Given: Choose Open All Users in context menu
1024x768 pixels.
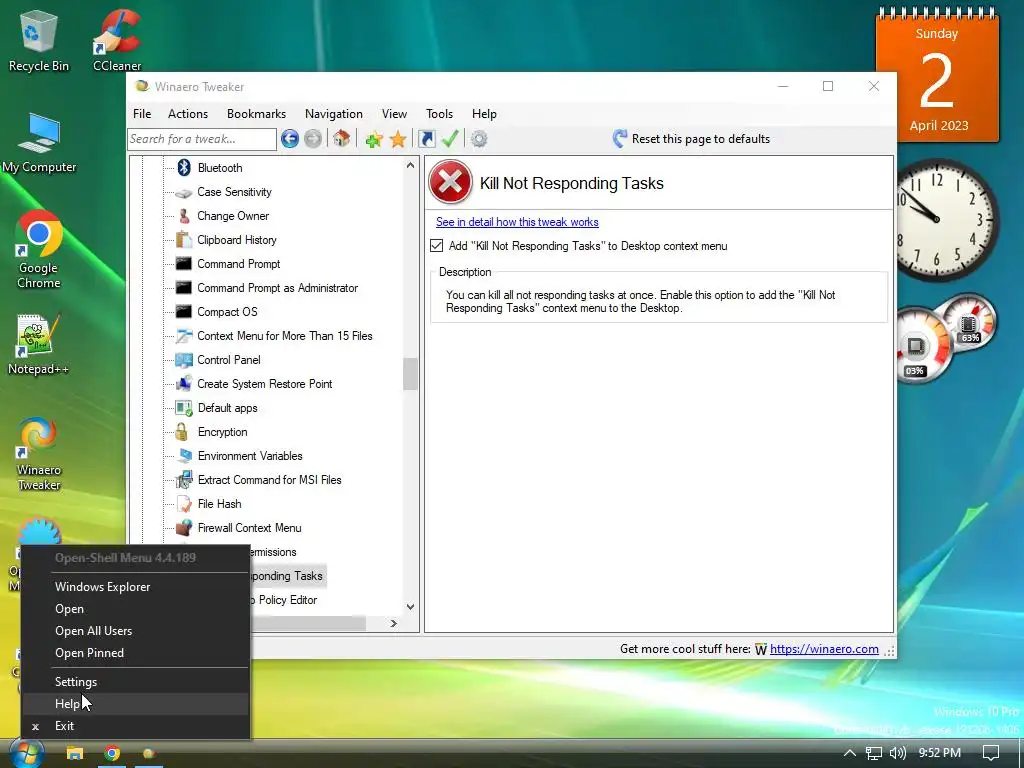Looking at the screenshot, I should click(x=135, y=631).
